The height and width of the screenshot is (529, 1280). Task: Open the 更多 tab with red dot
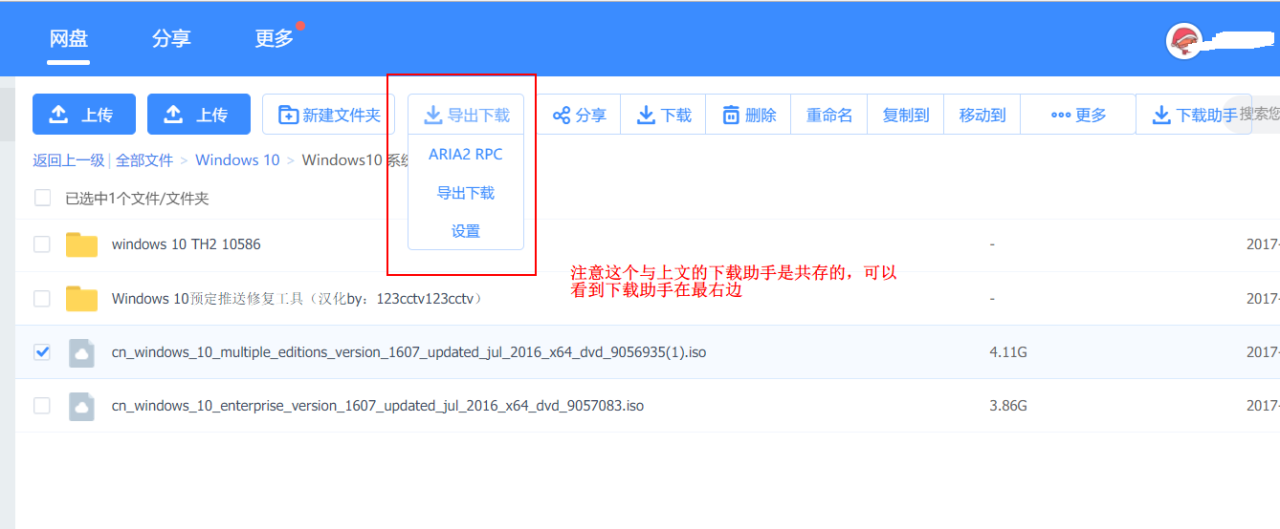click(x=274, y=39)
